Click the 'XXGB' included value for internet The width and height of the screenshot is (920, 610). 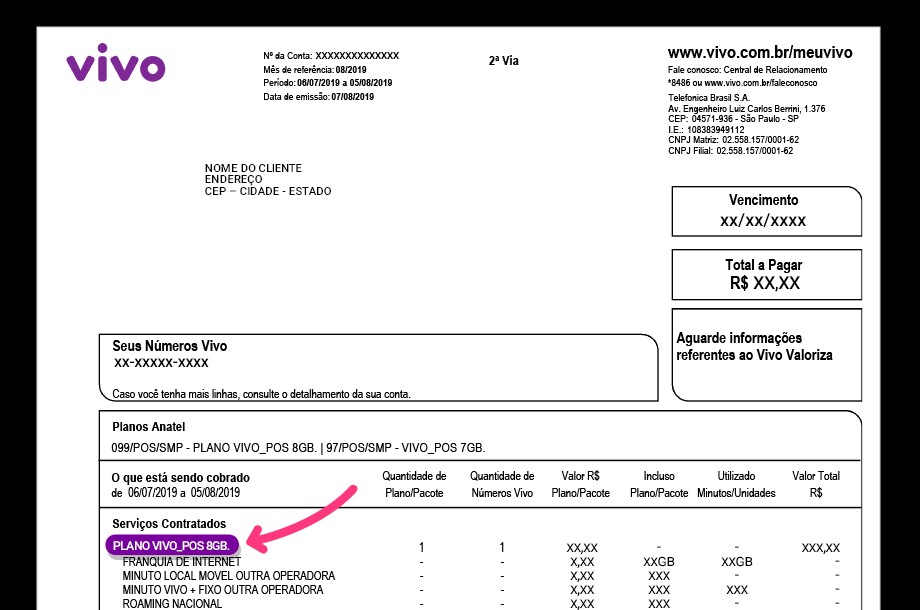[x=658, y=562]
